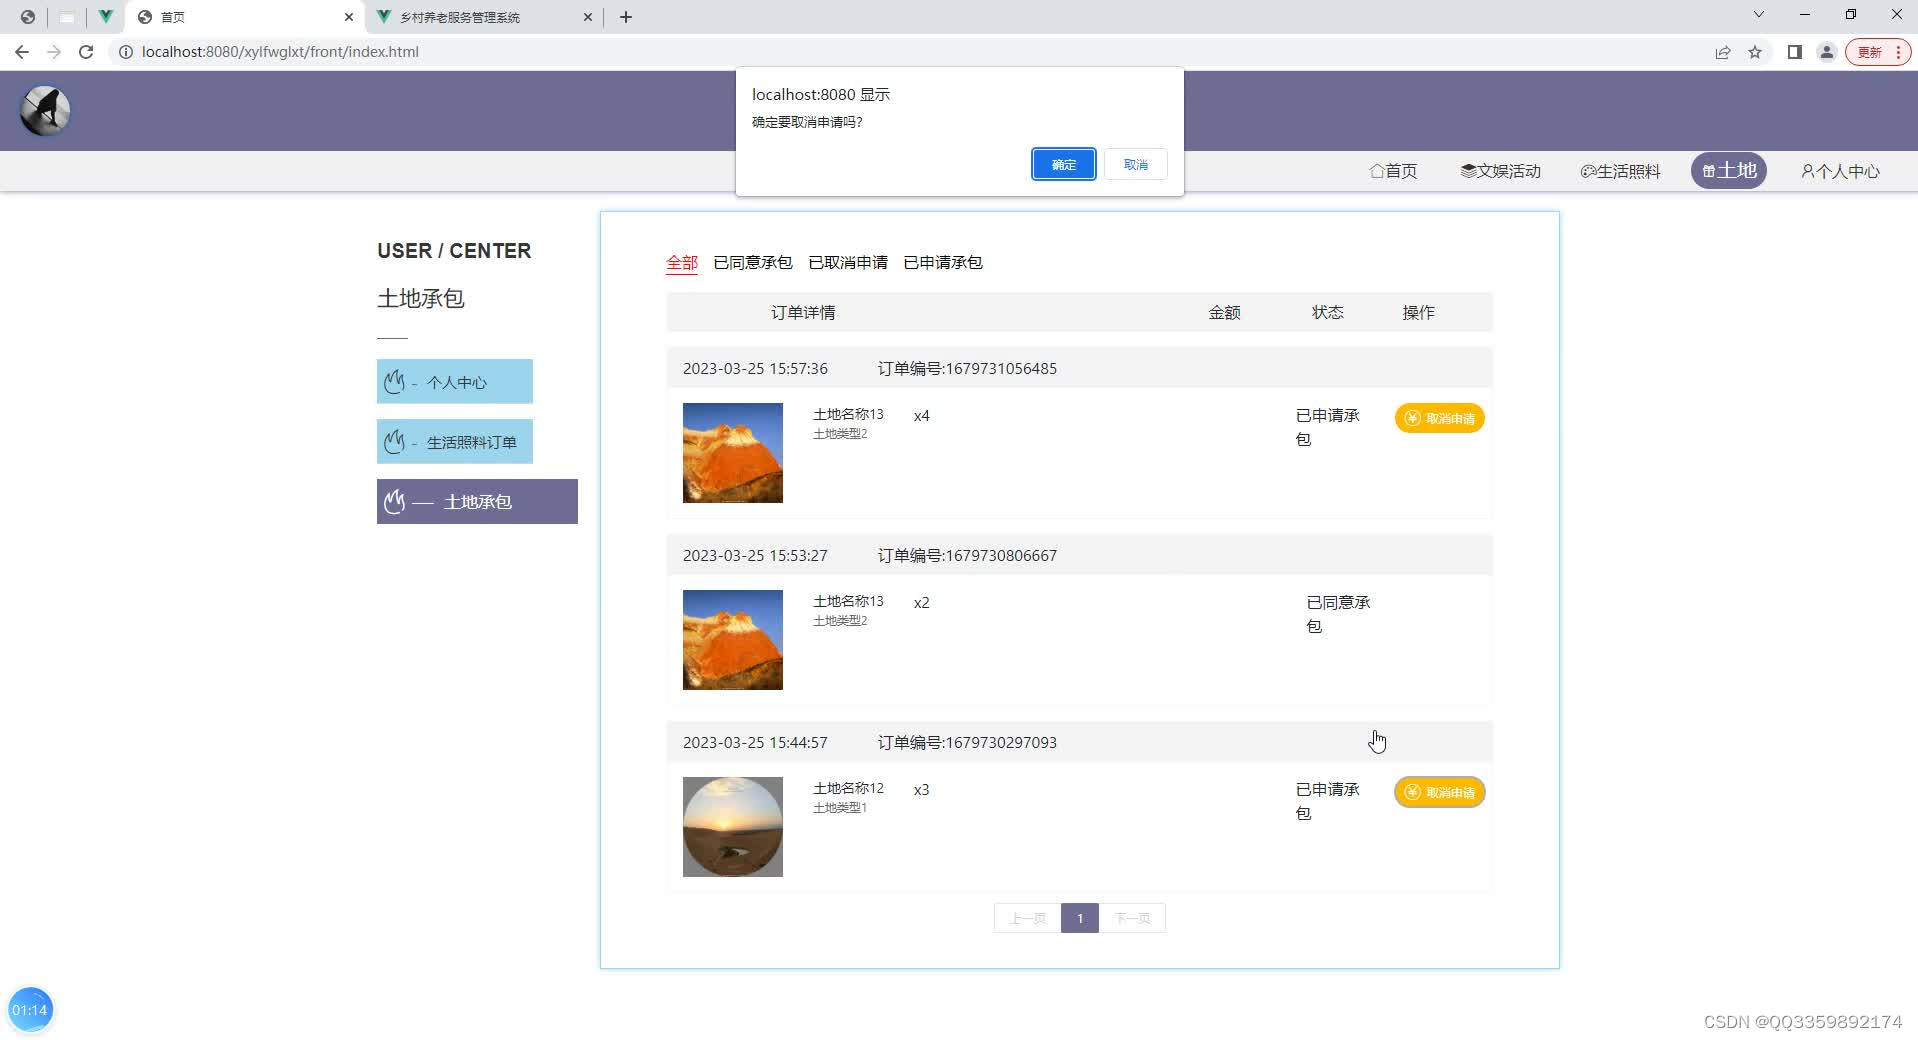Select page 1 in pagination

point(1080,918)
